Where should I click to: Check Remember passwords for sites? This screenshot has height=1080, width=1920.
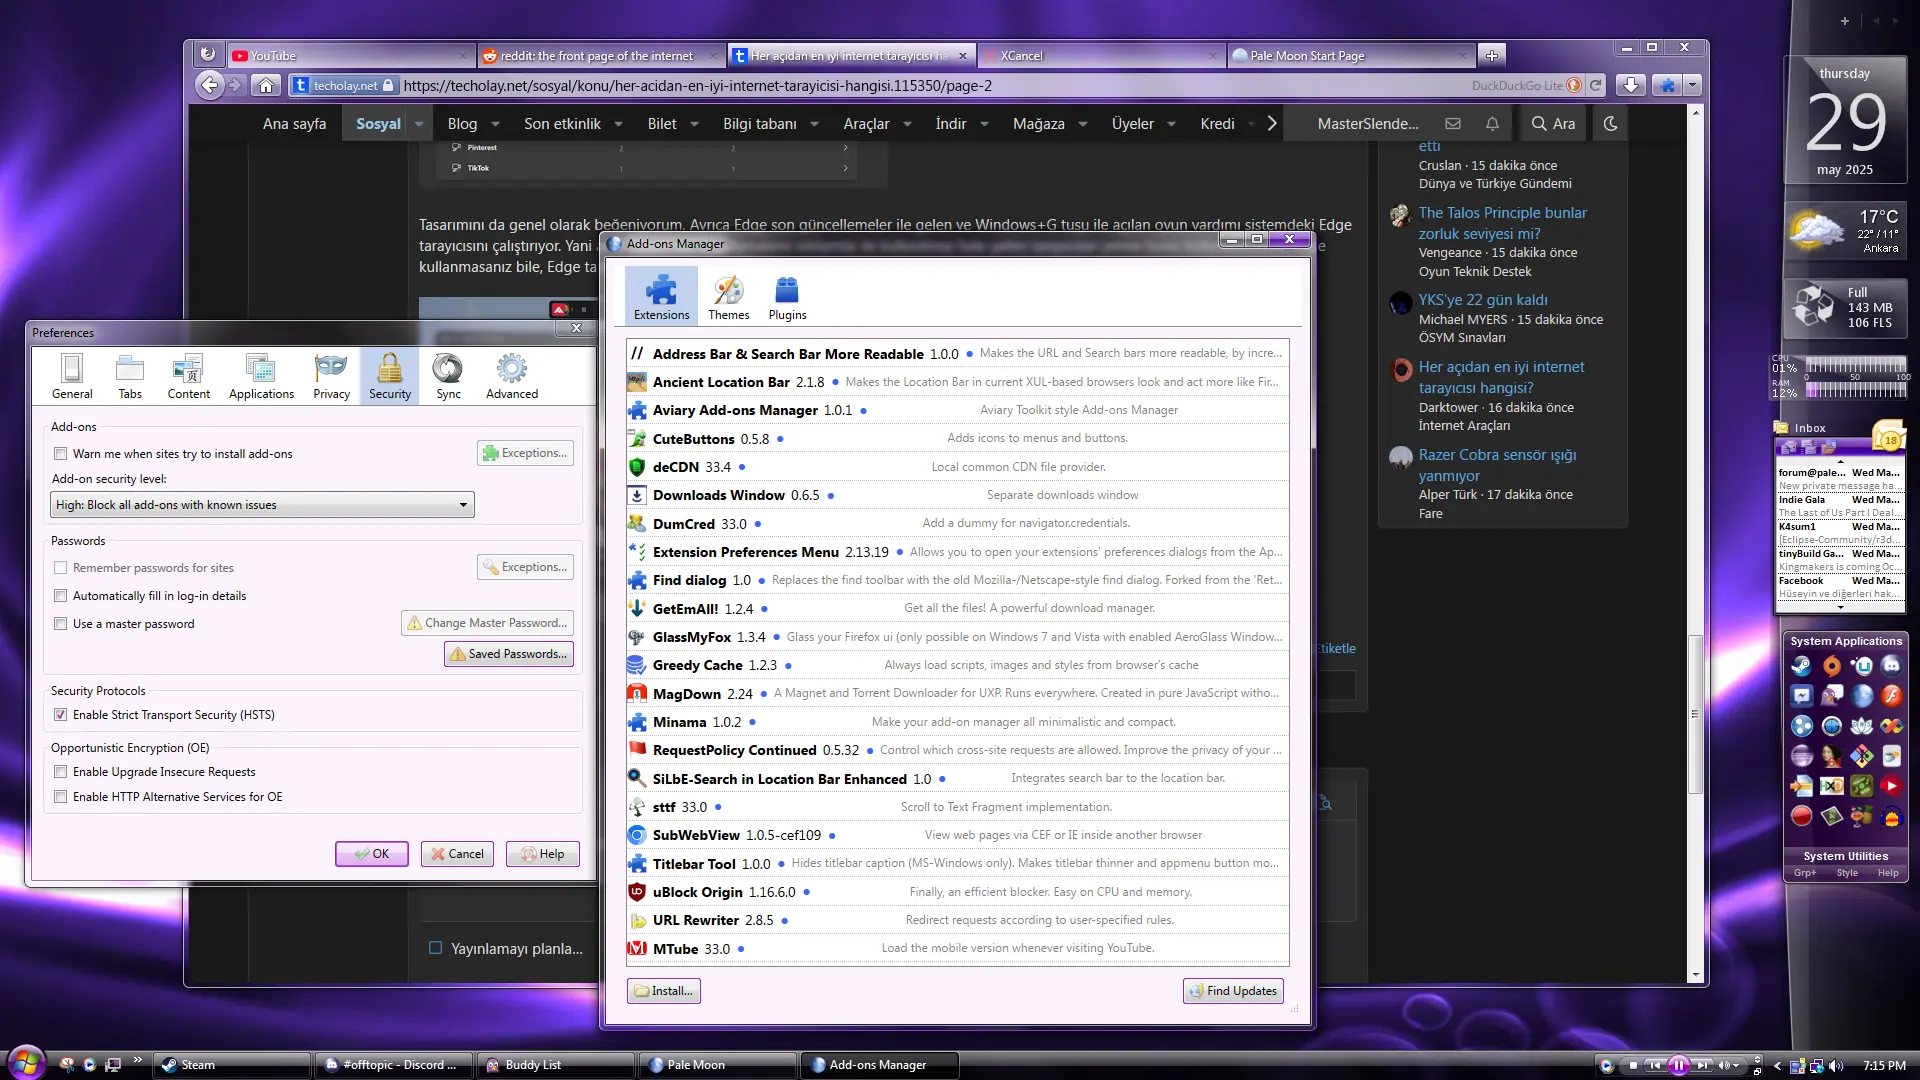click(x=61, y=568)
